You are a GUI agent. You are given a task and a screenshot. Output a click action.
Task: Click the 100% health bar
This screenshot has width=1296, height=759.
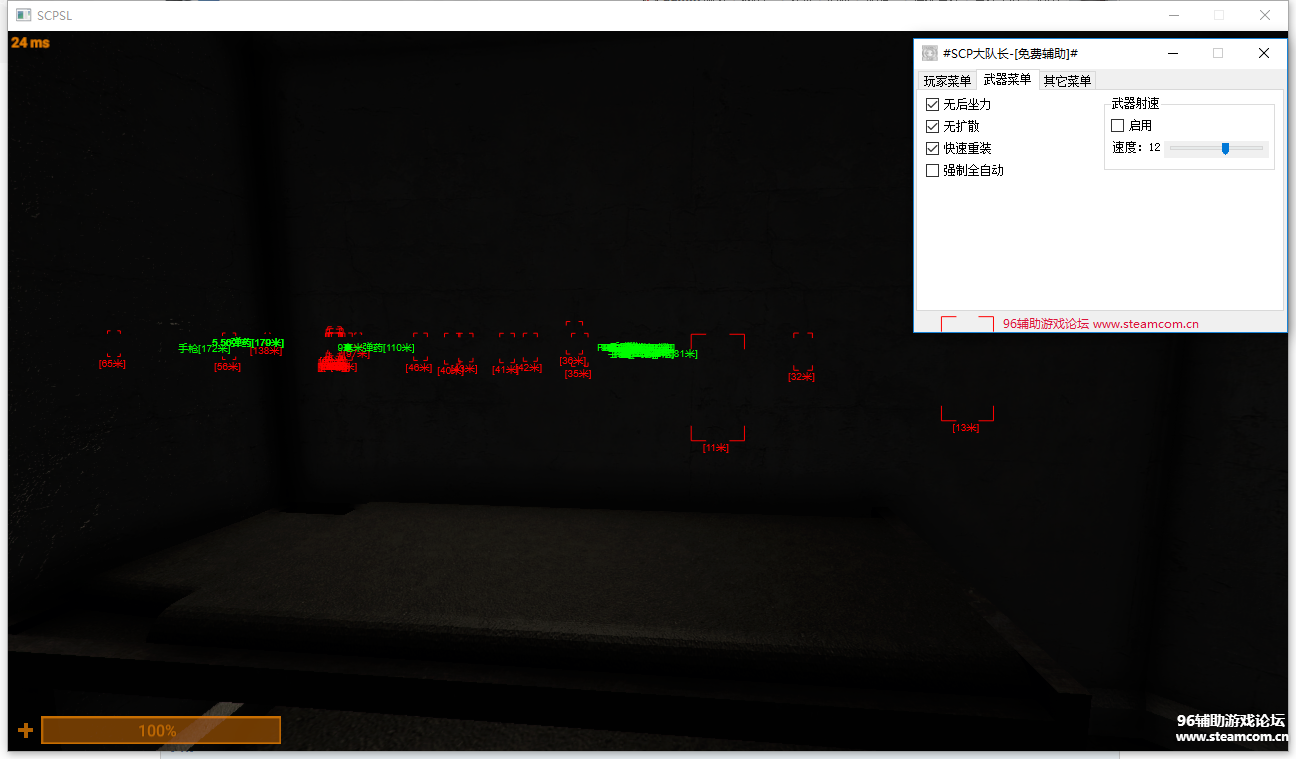click(160, 731)
